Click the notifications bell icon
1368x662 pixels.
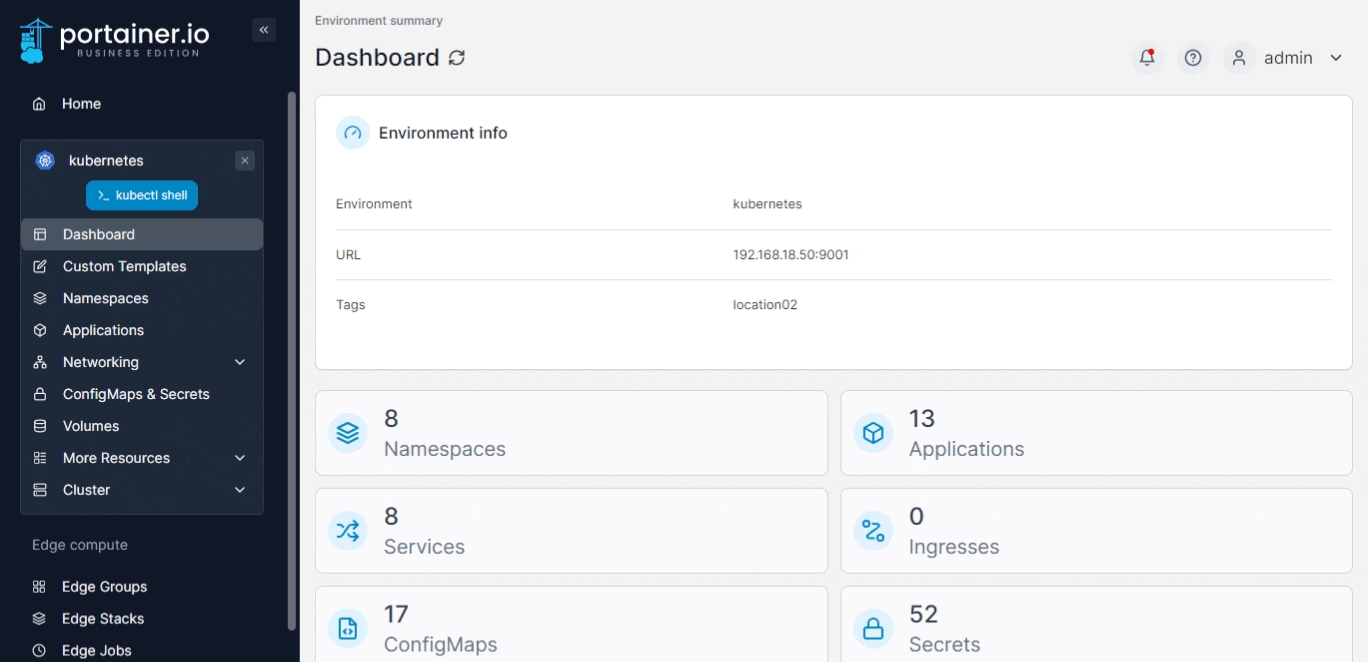click(x=1147, y=58)
